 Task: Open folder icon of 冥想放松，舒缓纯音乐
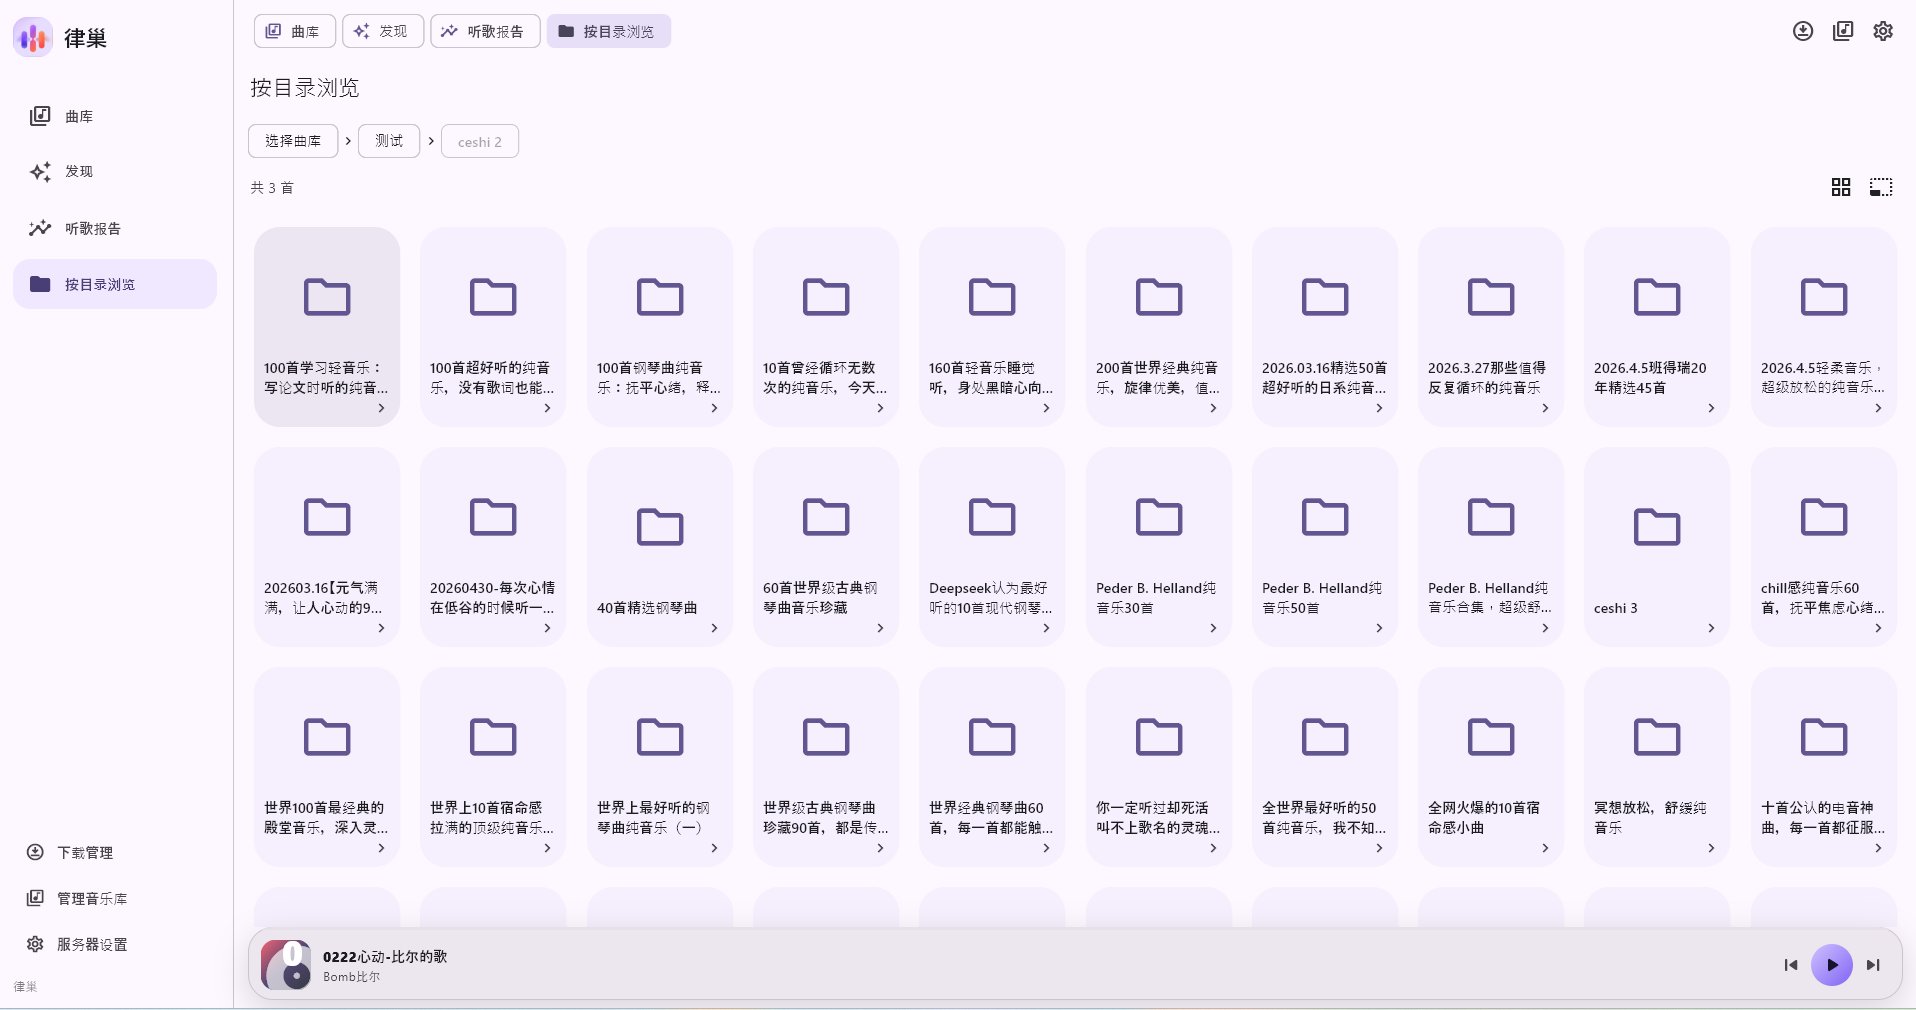pyautogui.click(x=1657, y=737)
